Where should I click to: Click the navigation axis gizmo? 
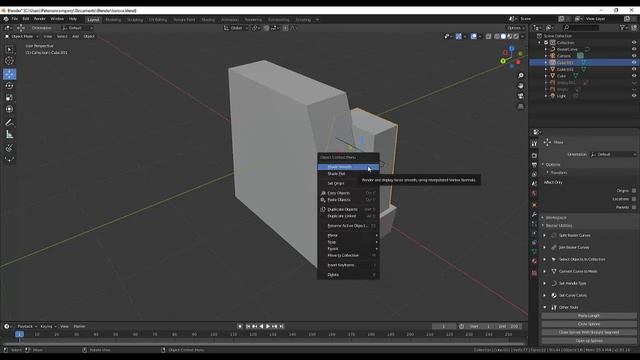(511, 57)
